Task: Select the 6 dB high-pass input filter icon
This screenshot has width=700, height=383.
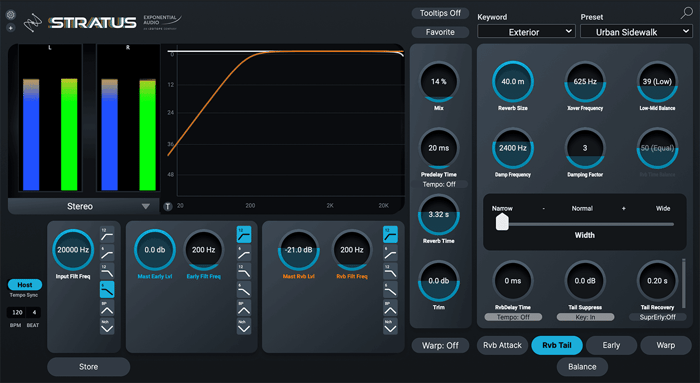Action: 107,253
